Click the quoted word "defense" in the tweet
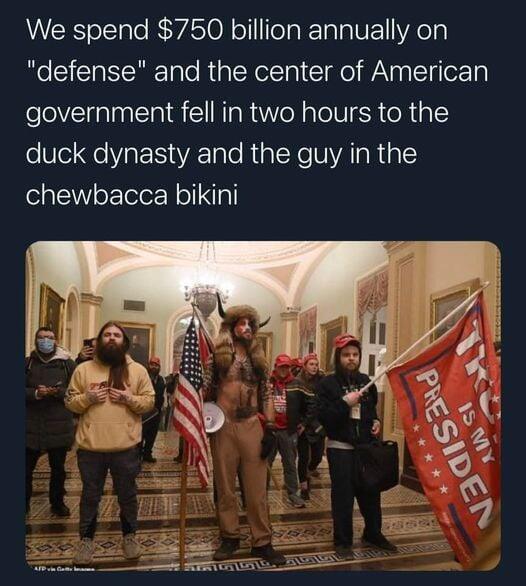Screen dimensions: 526x586 coord(88,72)
